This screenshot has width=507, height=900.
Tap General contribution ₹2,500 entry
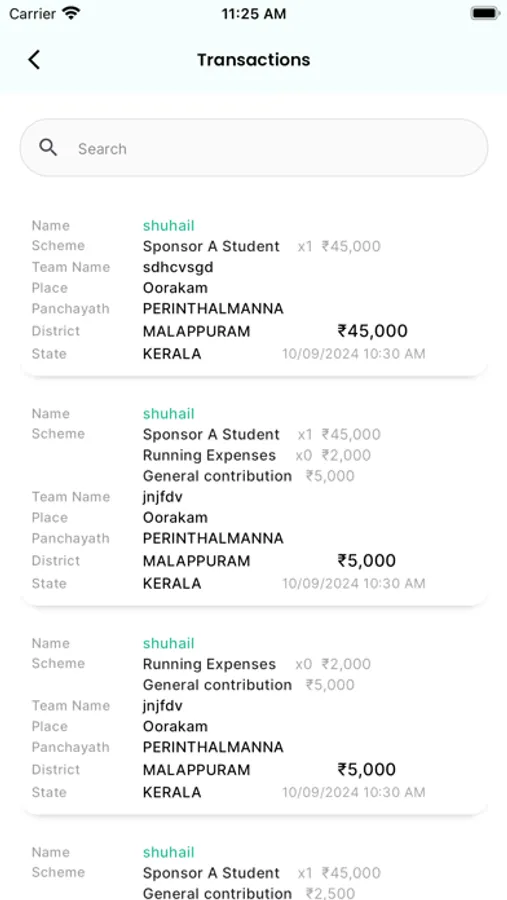[249, 893]
